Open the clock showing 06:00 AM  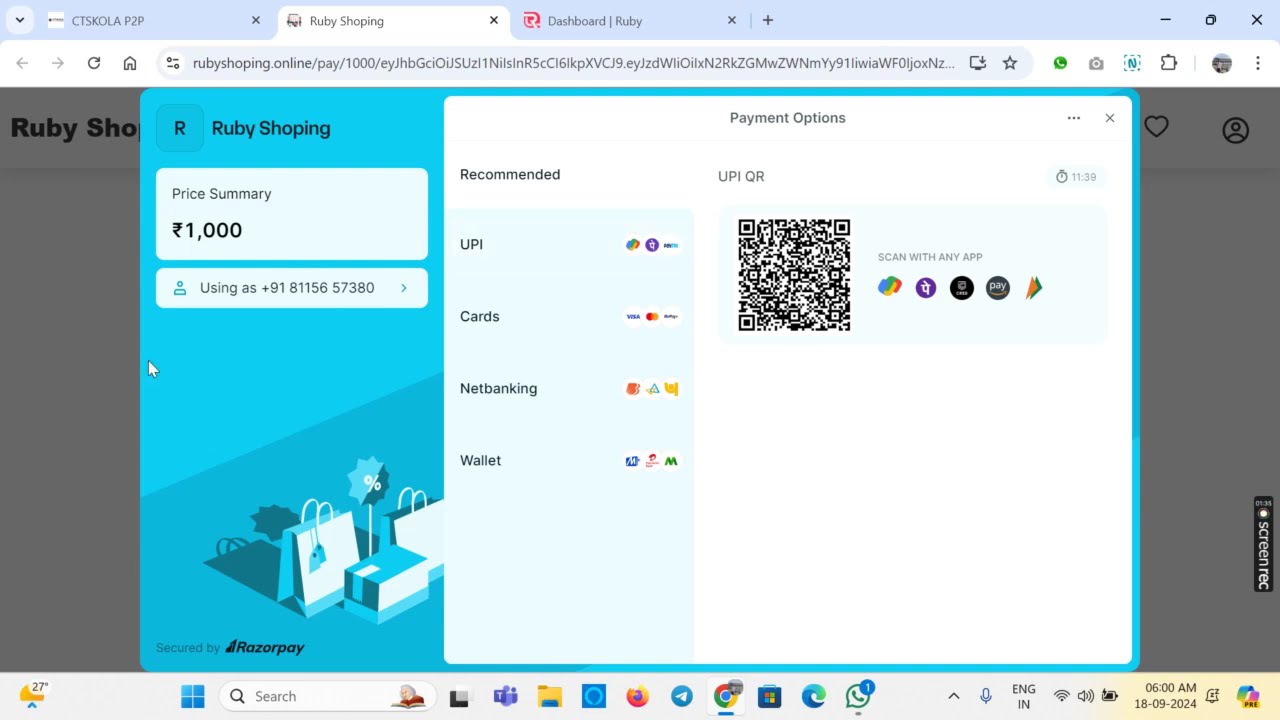tap(1165, 696)
